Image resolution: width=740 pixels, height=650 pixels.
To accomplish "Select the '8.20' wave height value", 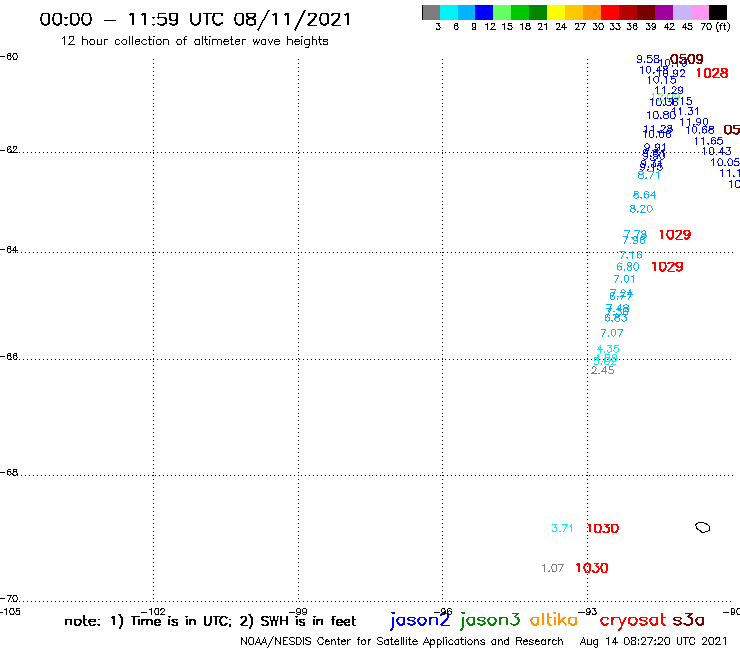I will (x=641, y=209).
